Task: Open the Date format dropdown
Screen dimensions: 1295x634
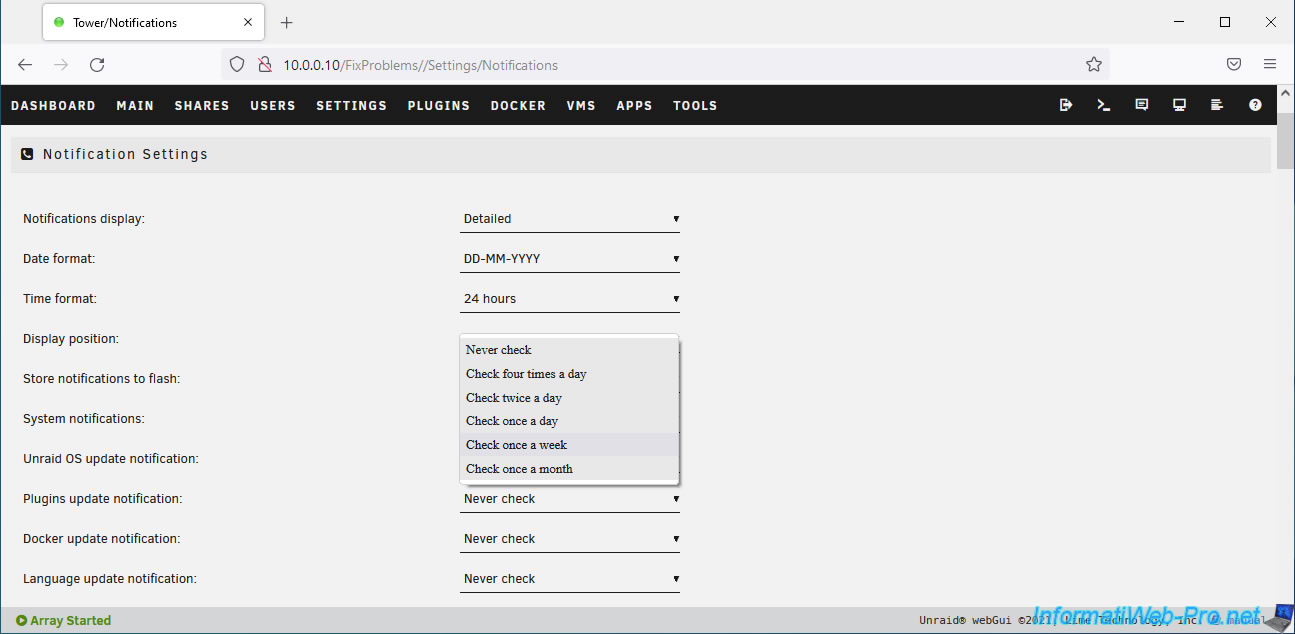Action: (x=570, y=259)
